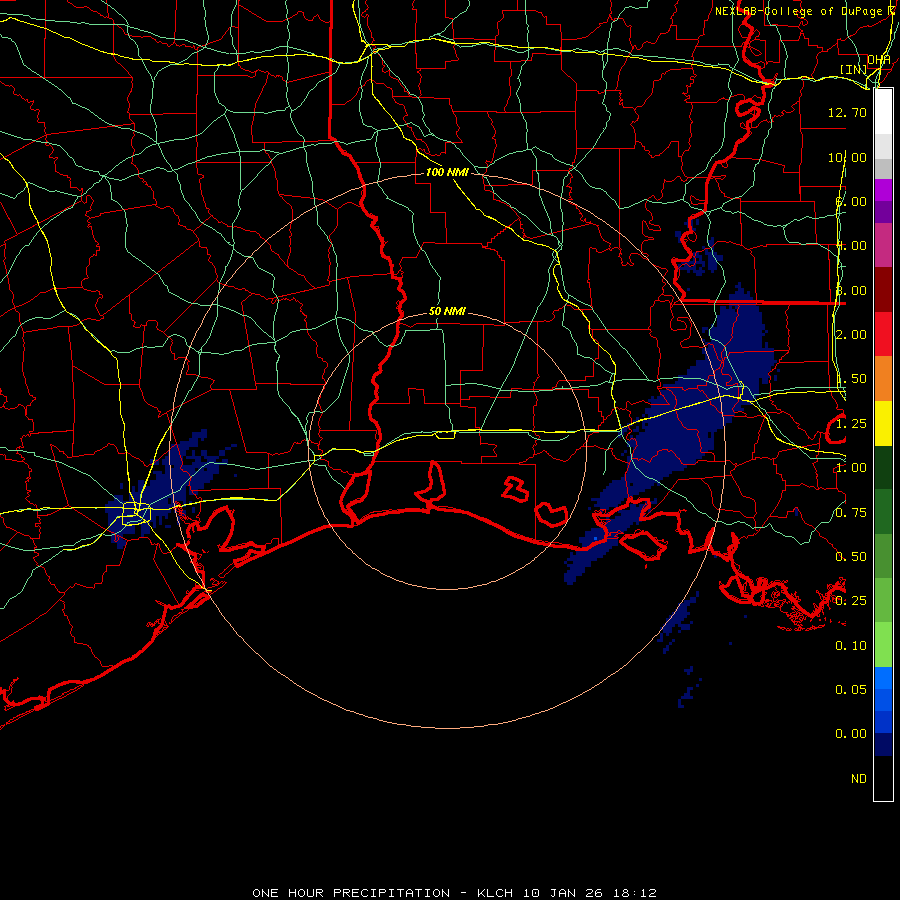900x900 pixels.
Task: Click the 0.00 legend value
Action: click(851, 734)
